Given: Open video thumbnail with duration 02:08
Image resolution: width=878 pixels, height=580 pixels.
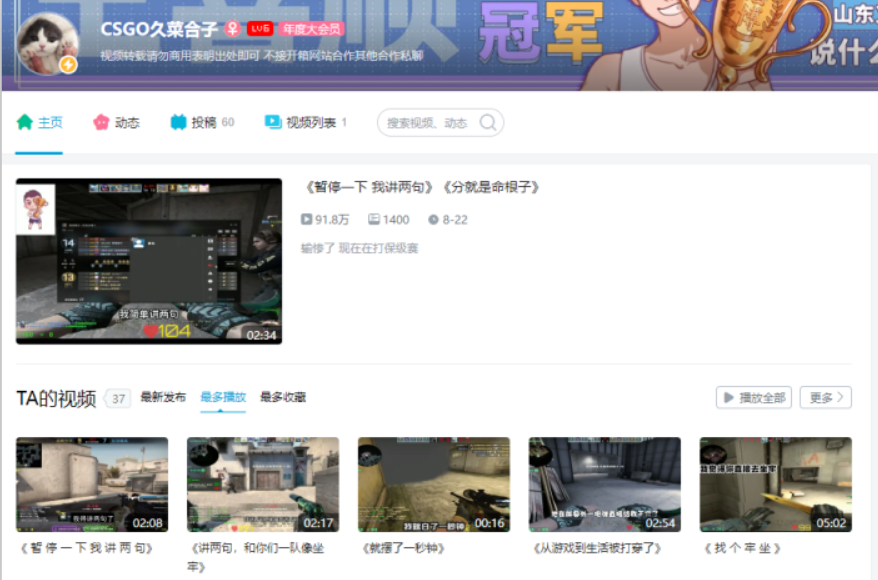Looking at the screenshot, I should pos(92,484).
